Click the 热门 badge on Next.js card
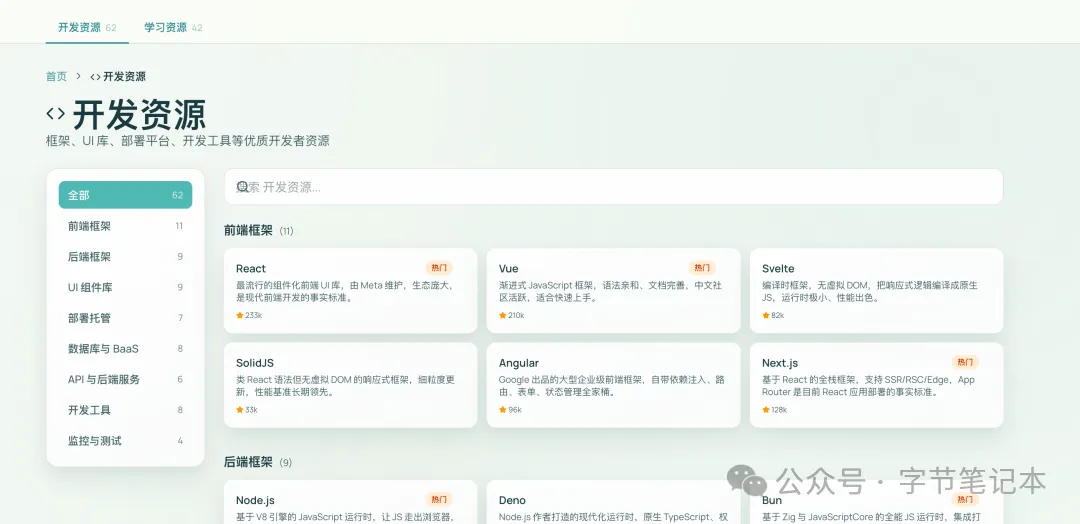Screen dimensions: 1080x524 tap(965, 362)
